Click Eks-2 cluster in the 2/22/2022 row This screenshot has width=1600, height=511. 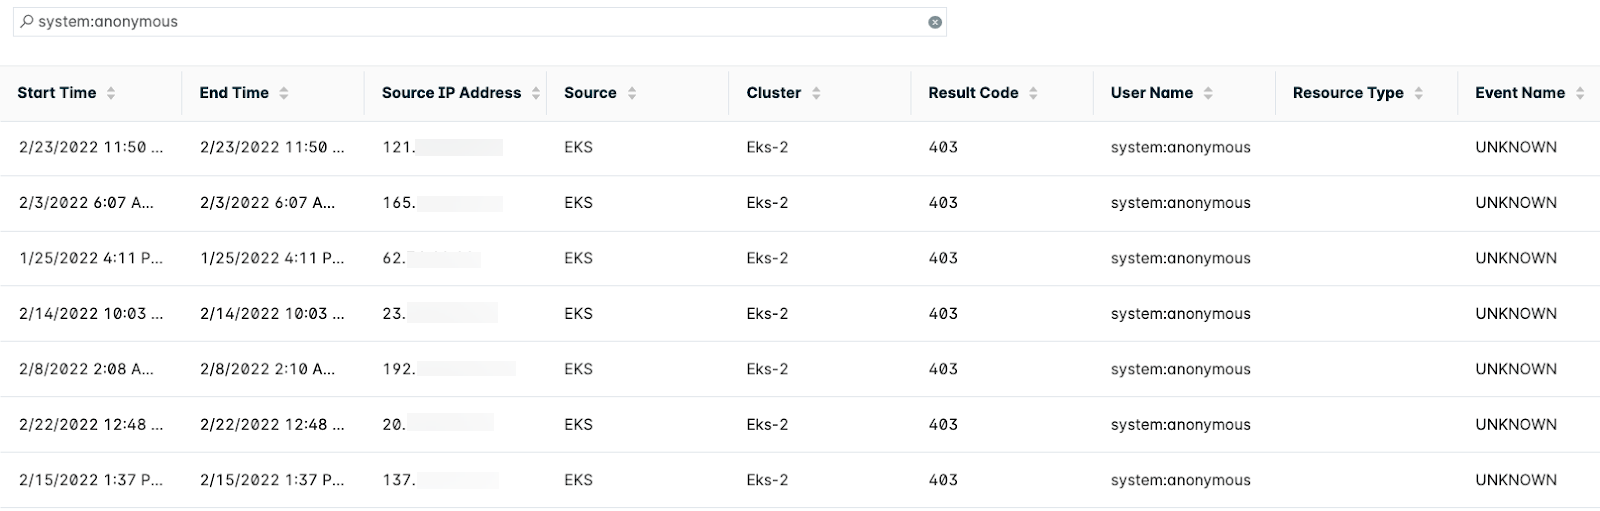767,425
